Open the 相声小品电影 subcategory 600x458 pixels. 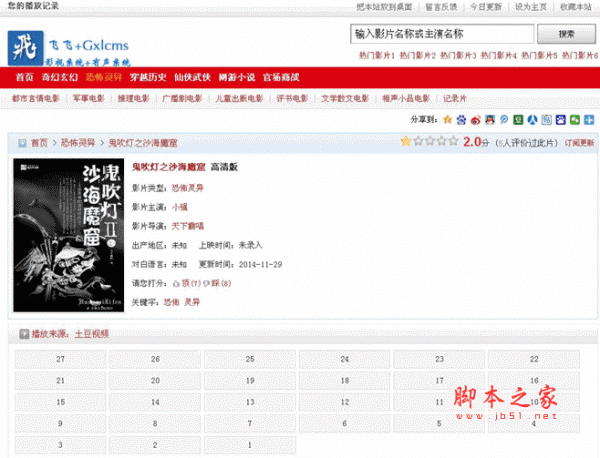pos(406,98)
